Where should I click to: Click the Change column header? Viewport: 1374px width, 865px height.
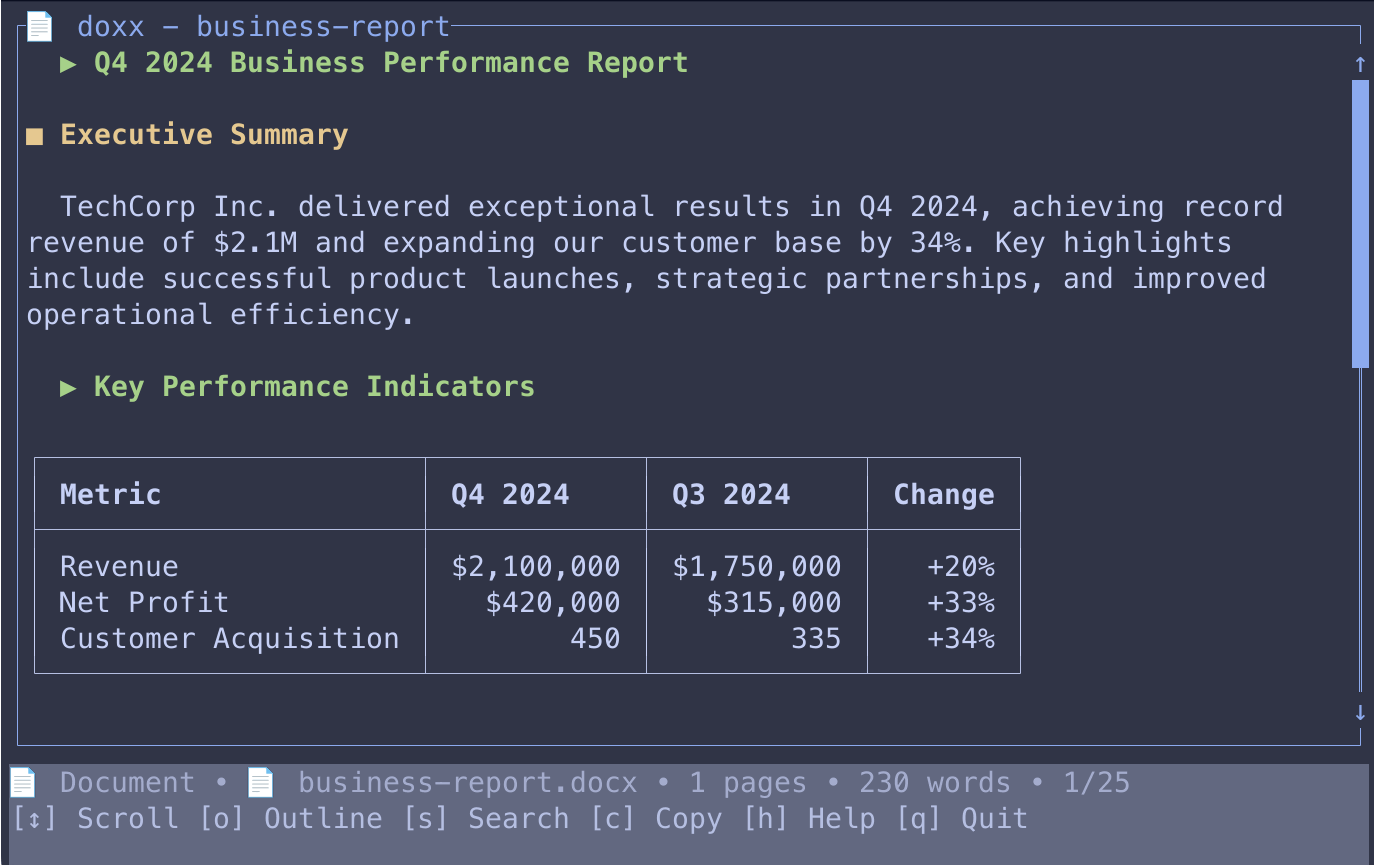click(944, 495)
